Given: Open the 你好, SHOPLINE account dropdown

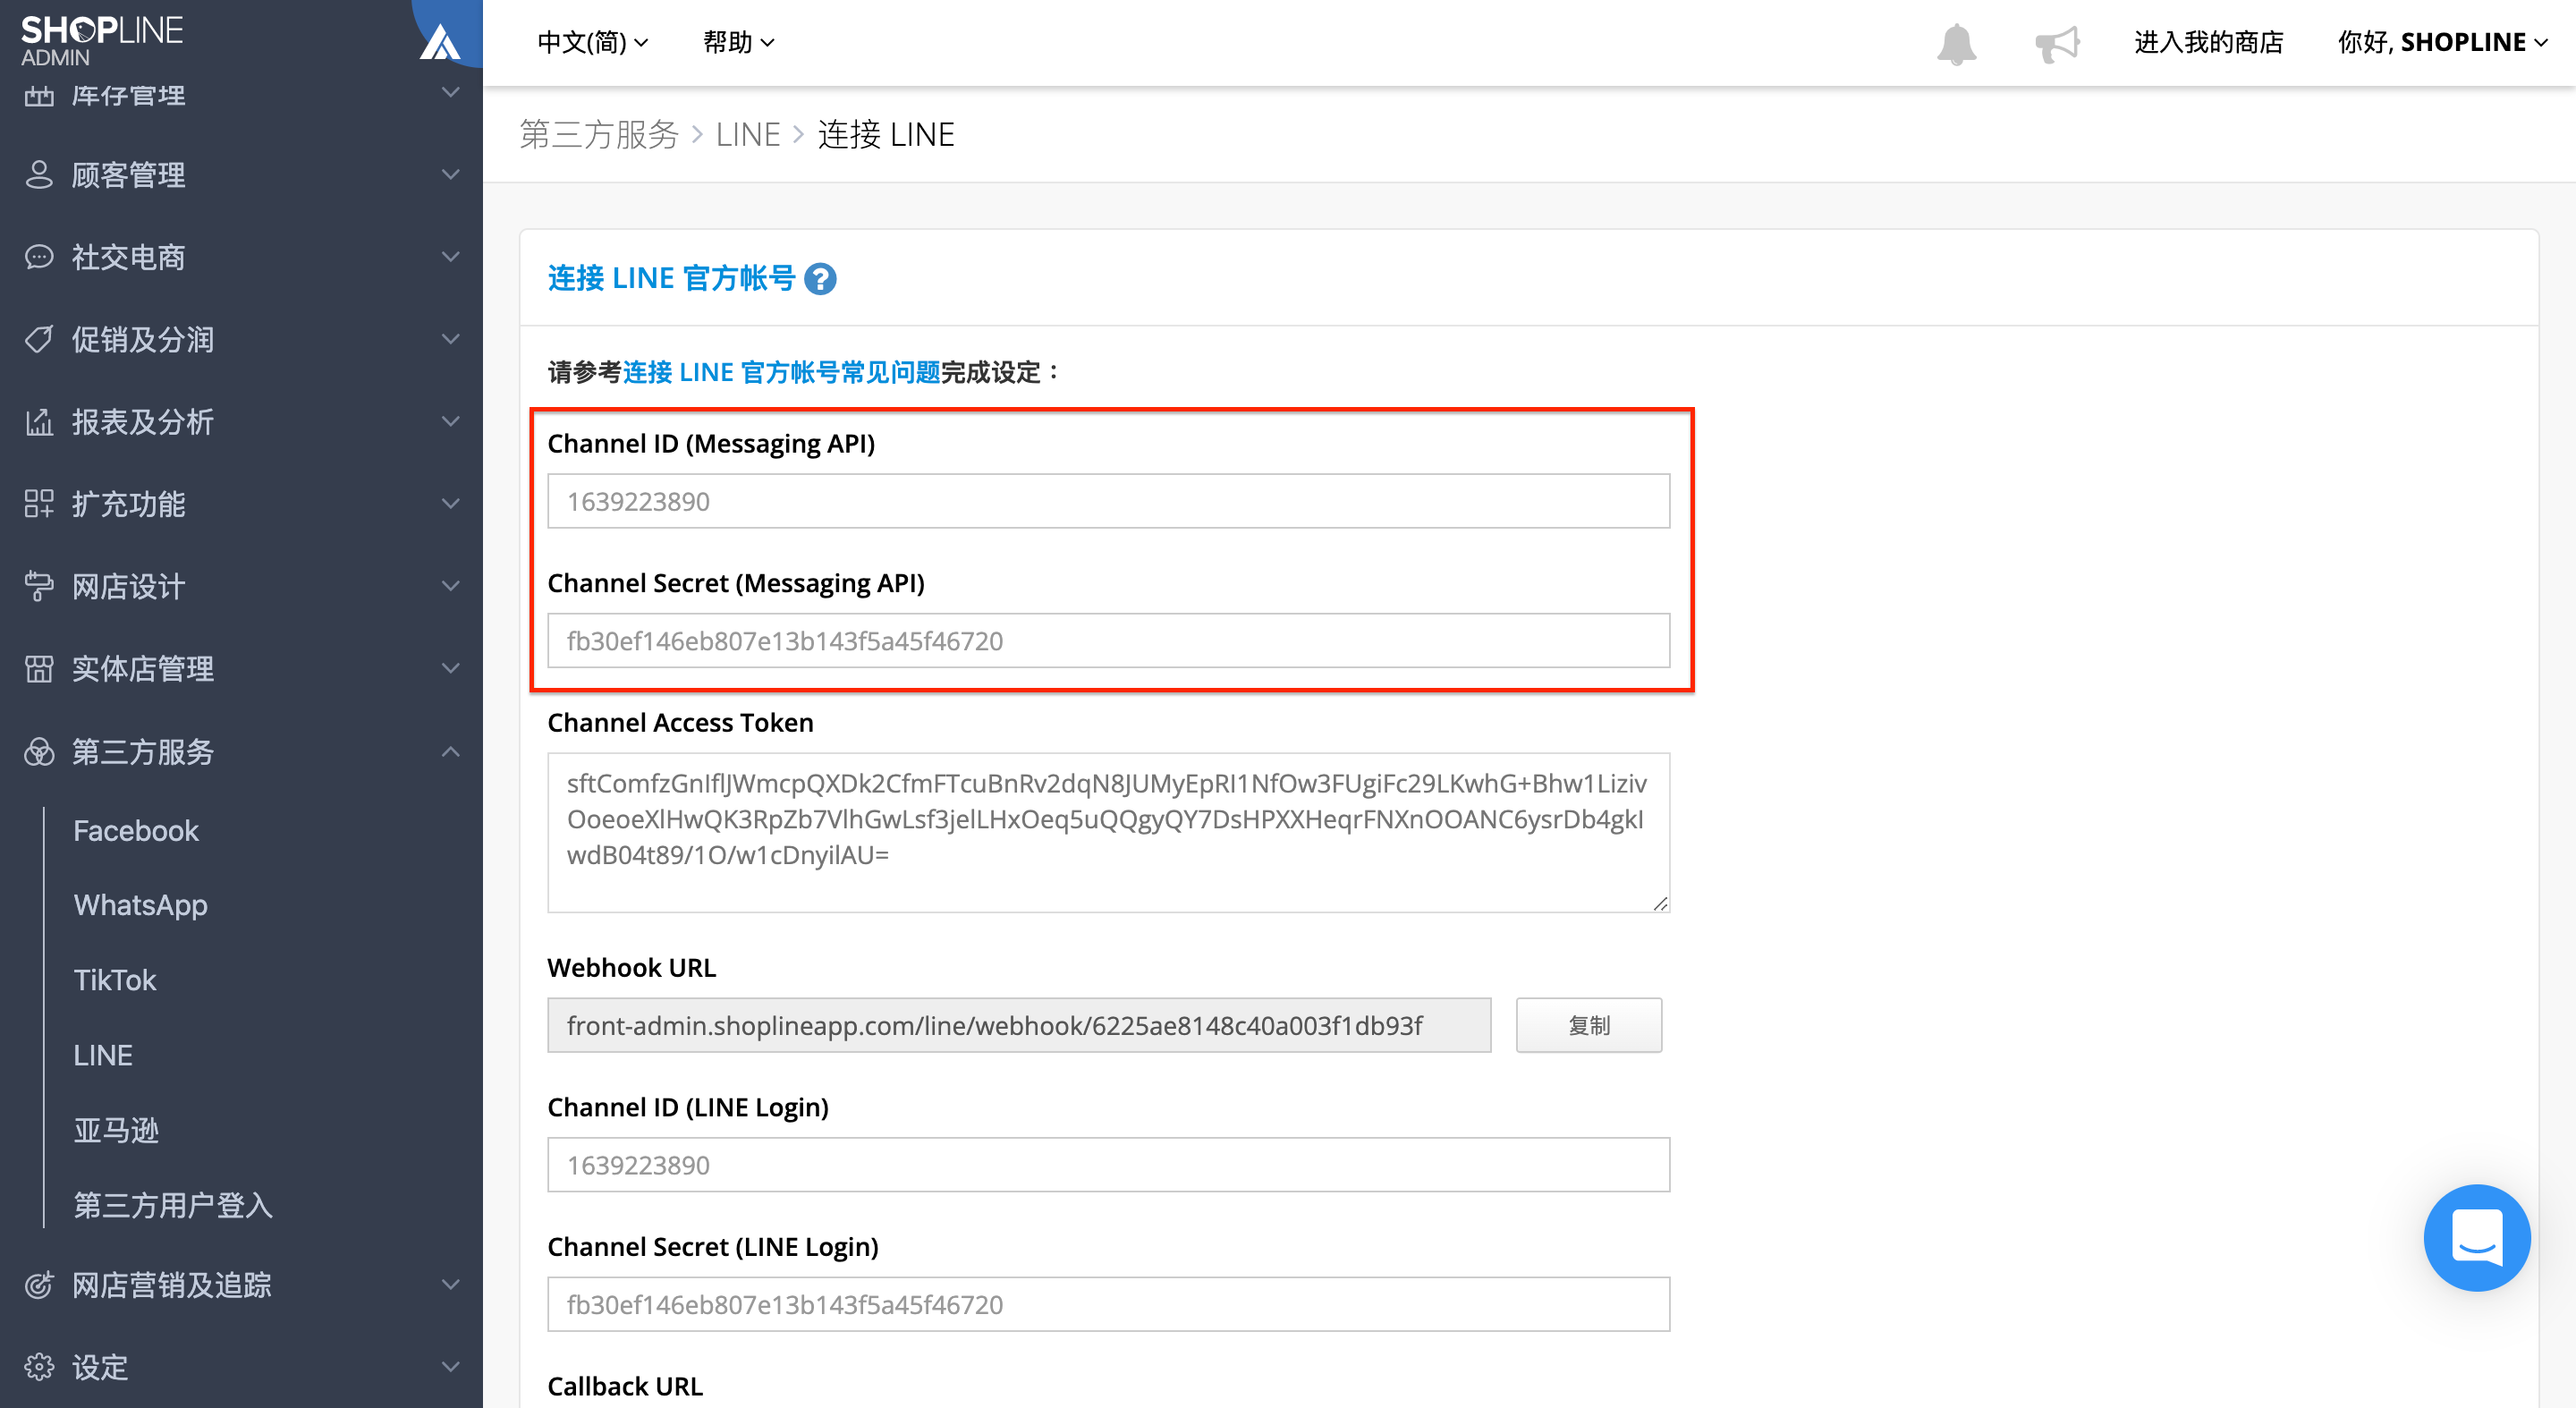Looking at the screenshot, I should tap(2442, 42).
